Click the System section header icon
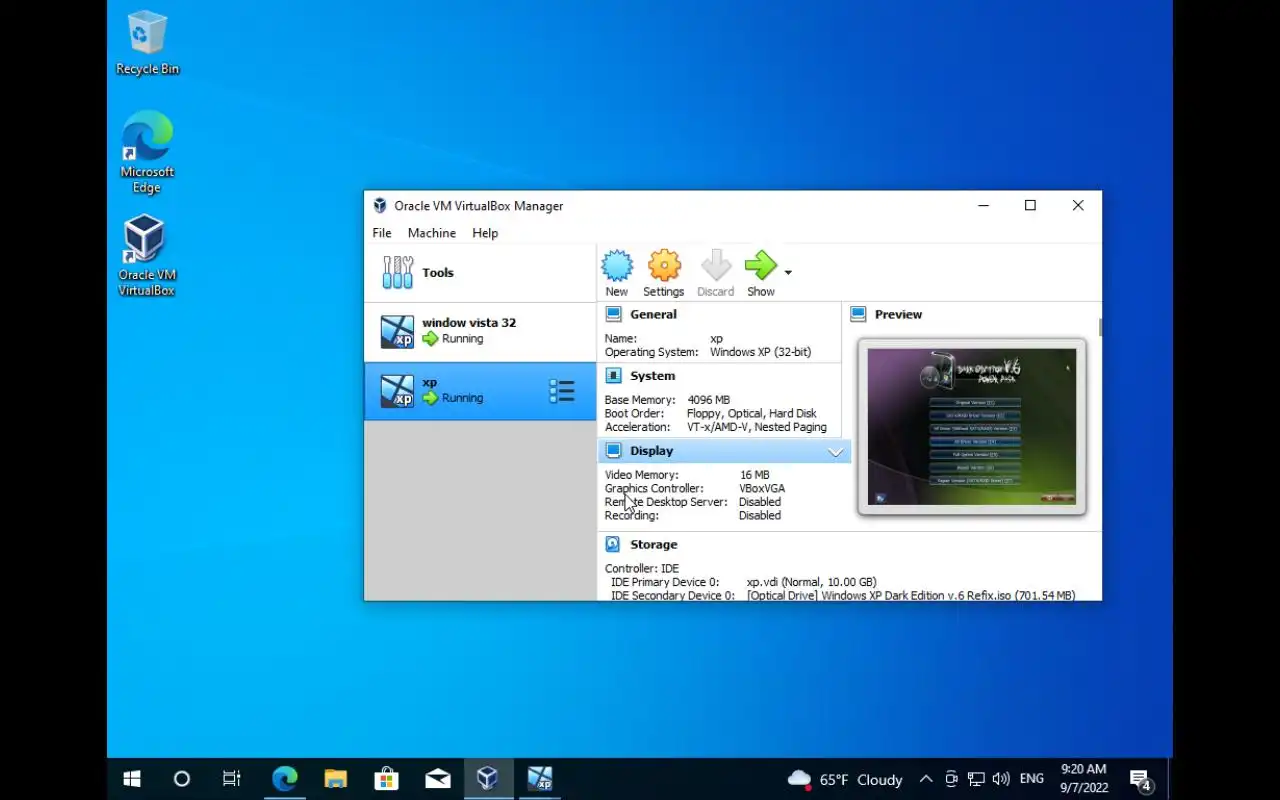 613,376
